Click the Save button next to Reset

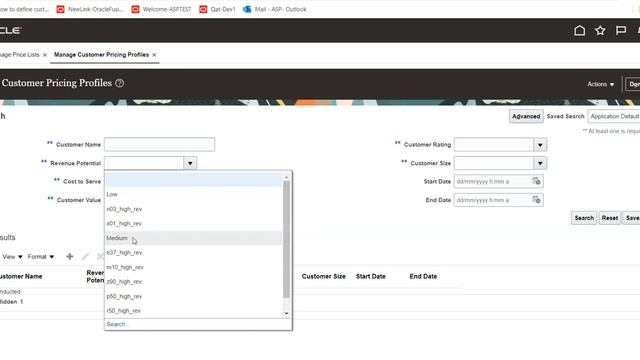point(632,218)
